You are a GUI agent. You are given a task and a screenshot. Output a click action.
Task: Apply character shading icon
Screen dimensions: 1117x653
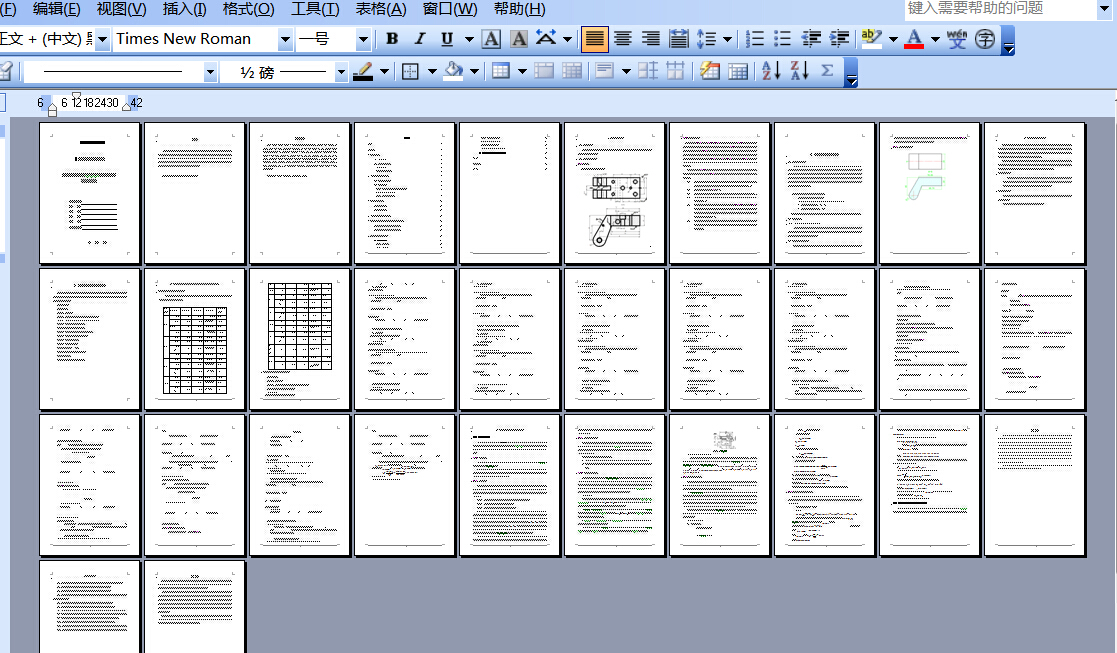(519, 39)
